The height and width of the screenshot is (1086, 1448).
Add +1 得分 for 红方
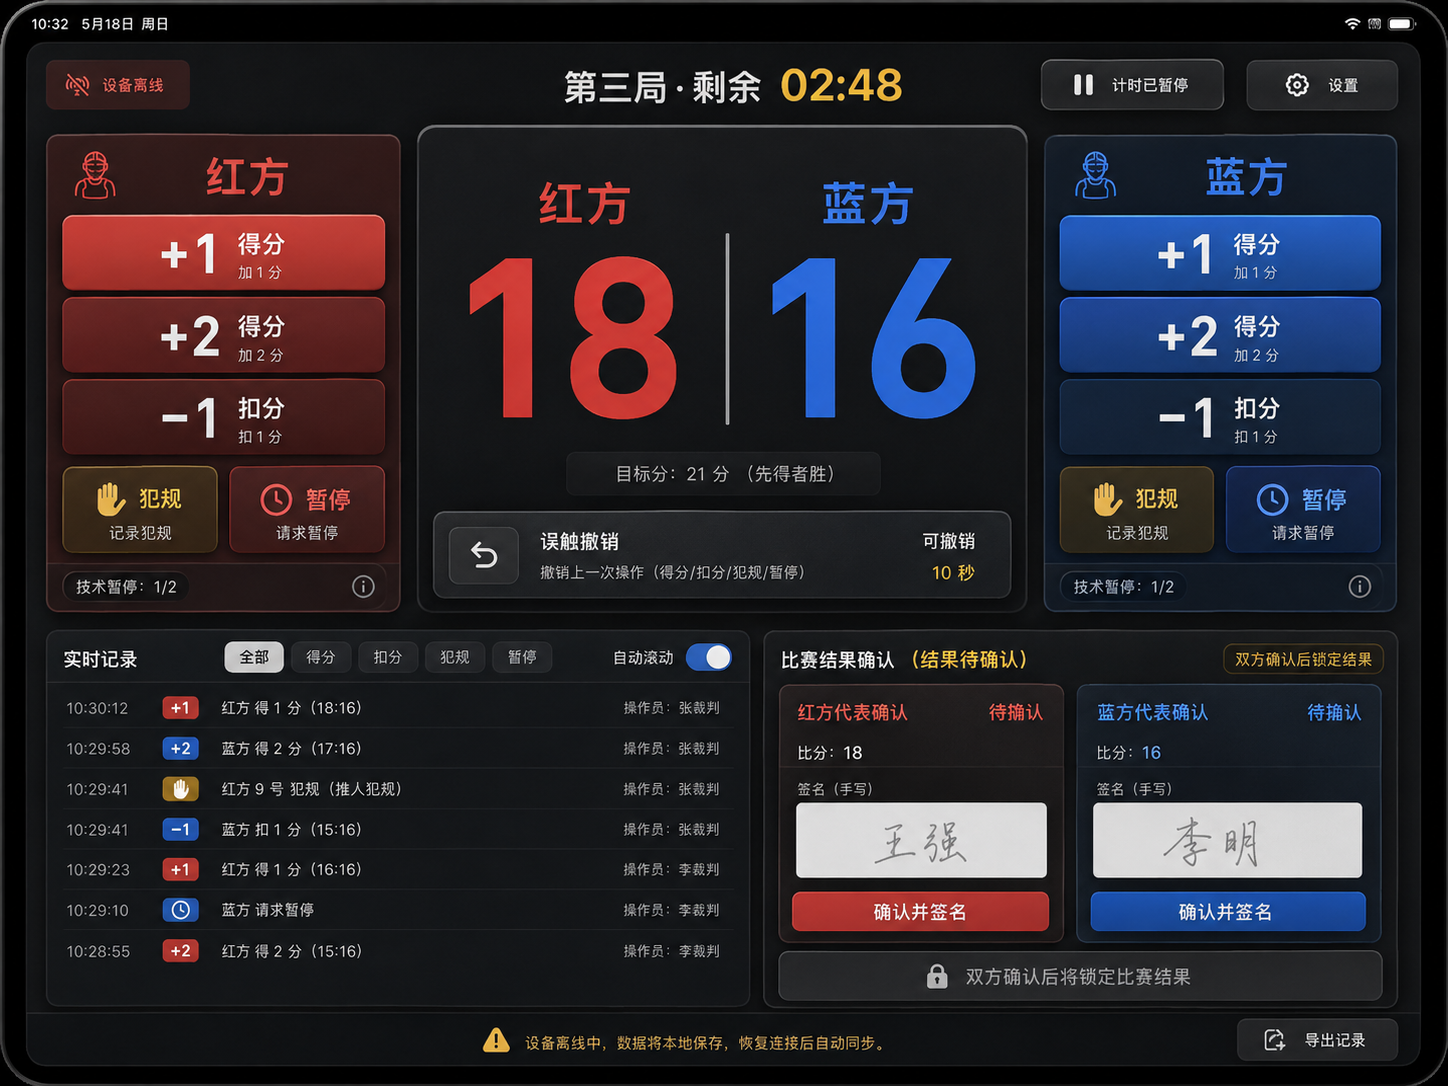pos(224,253)
